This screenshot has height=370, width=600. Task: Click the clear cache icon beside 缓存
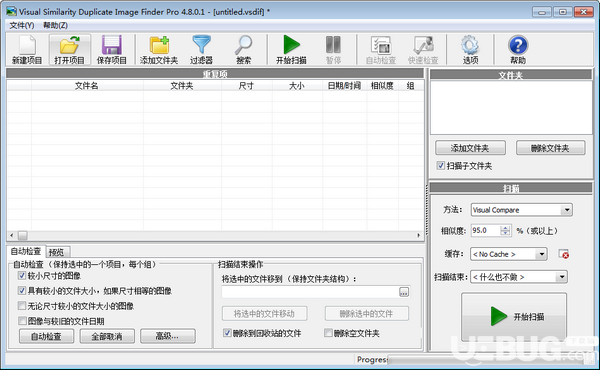click(x=563, y=254)
